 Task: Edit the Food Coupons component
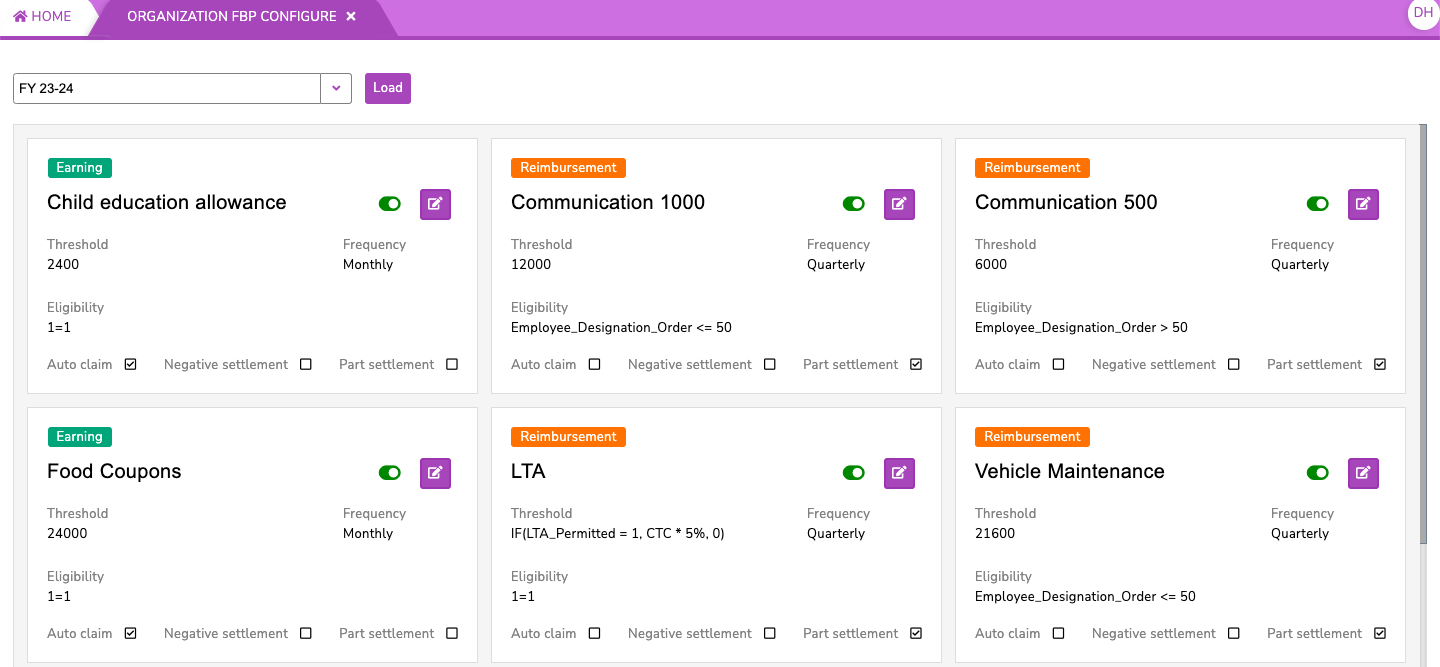coord(435,473)
